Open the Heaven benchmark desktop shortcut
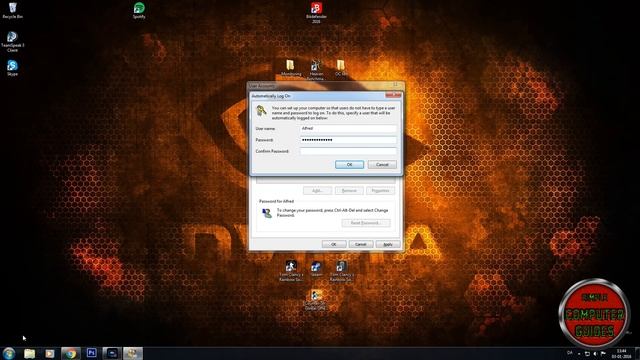The image size is (640, 360). (316, 69)
